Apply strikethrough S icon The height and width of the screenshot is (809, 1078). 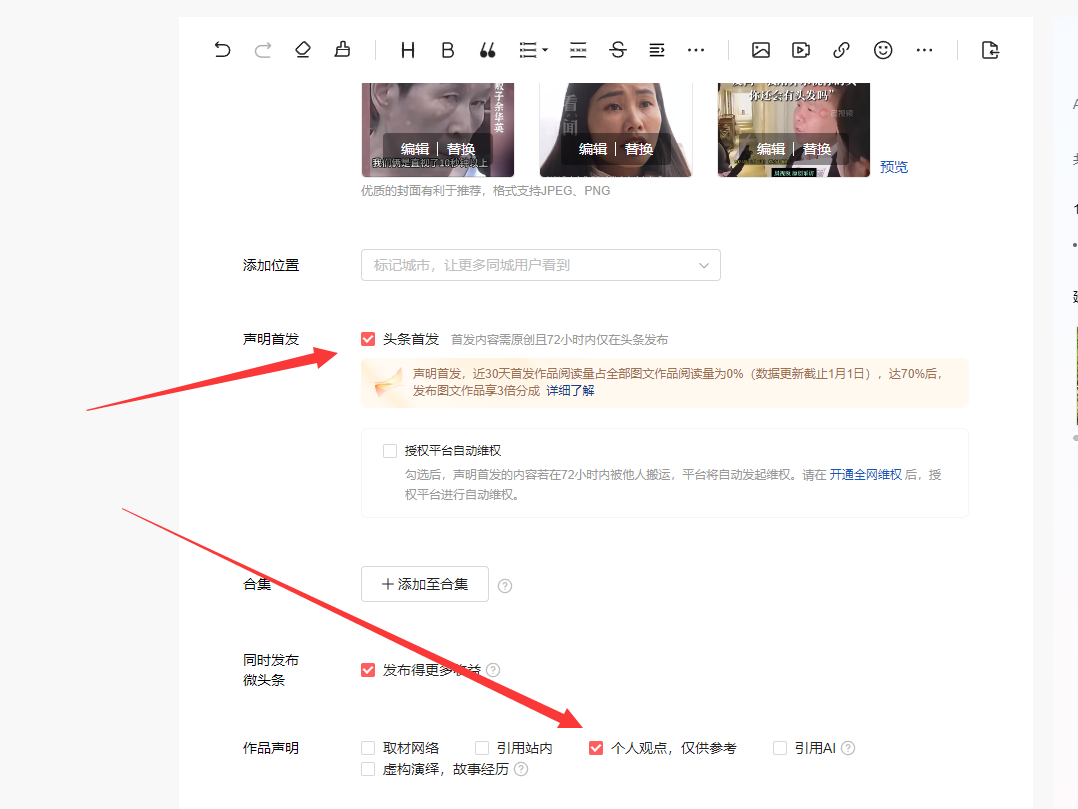pyautogui.click(x=617, y=49)
